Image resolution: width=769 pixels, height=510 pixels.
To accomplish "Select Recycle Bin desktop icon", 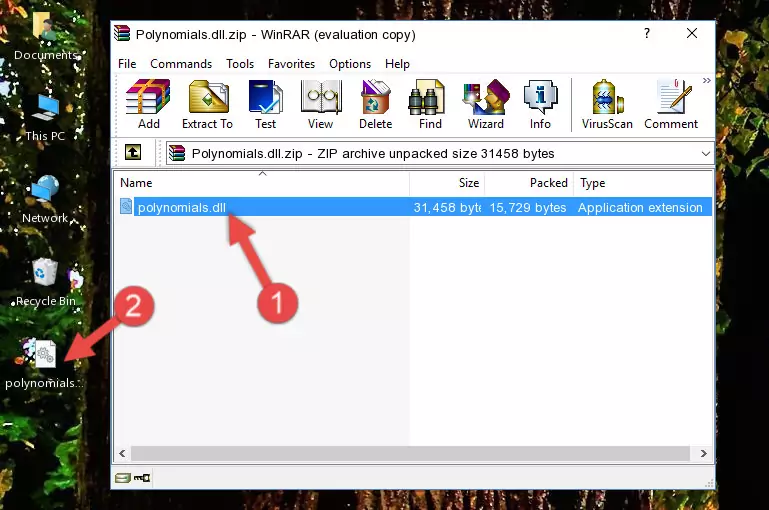I will (x=45, y=282).
